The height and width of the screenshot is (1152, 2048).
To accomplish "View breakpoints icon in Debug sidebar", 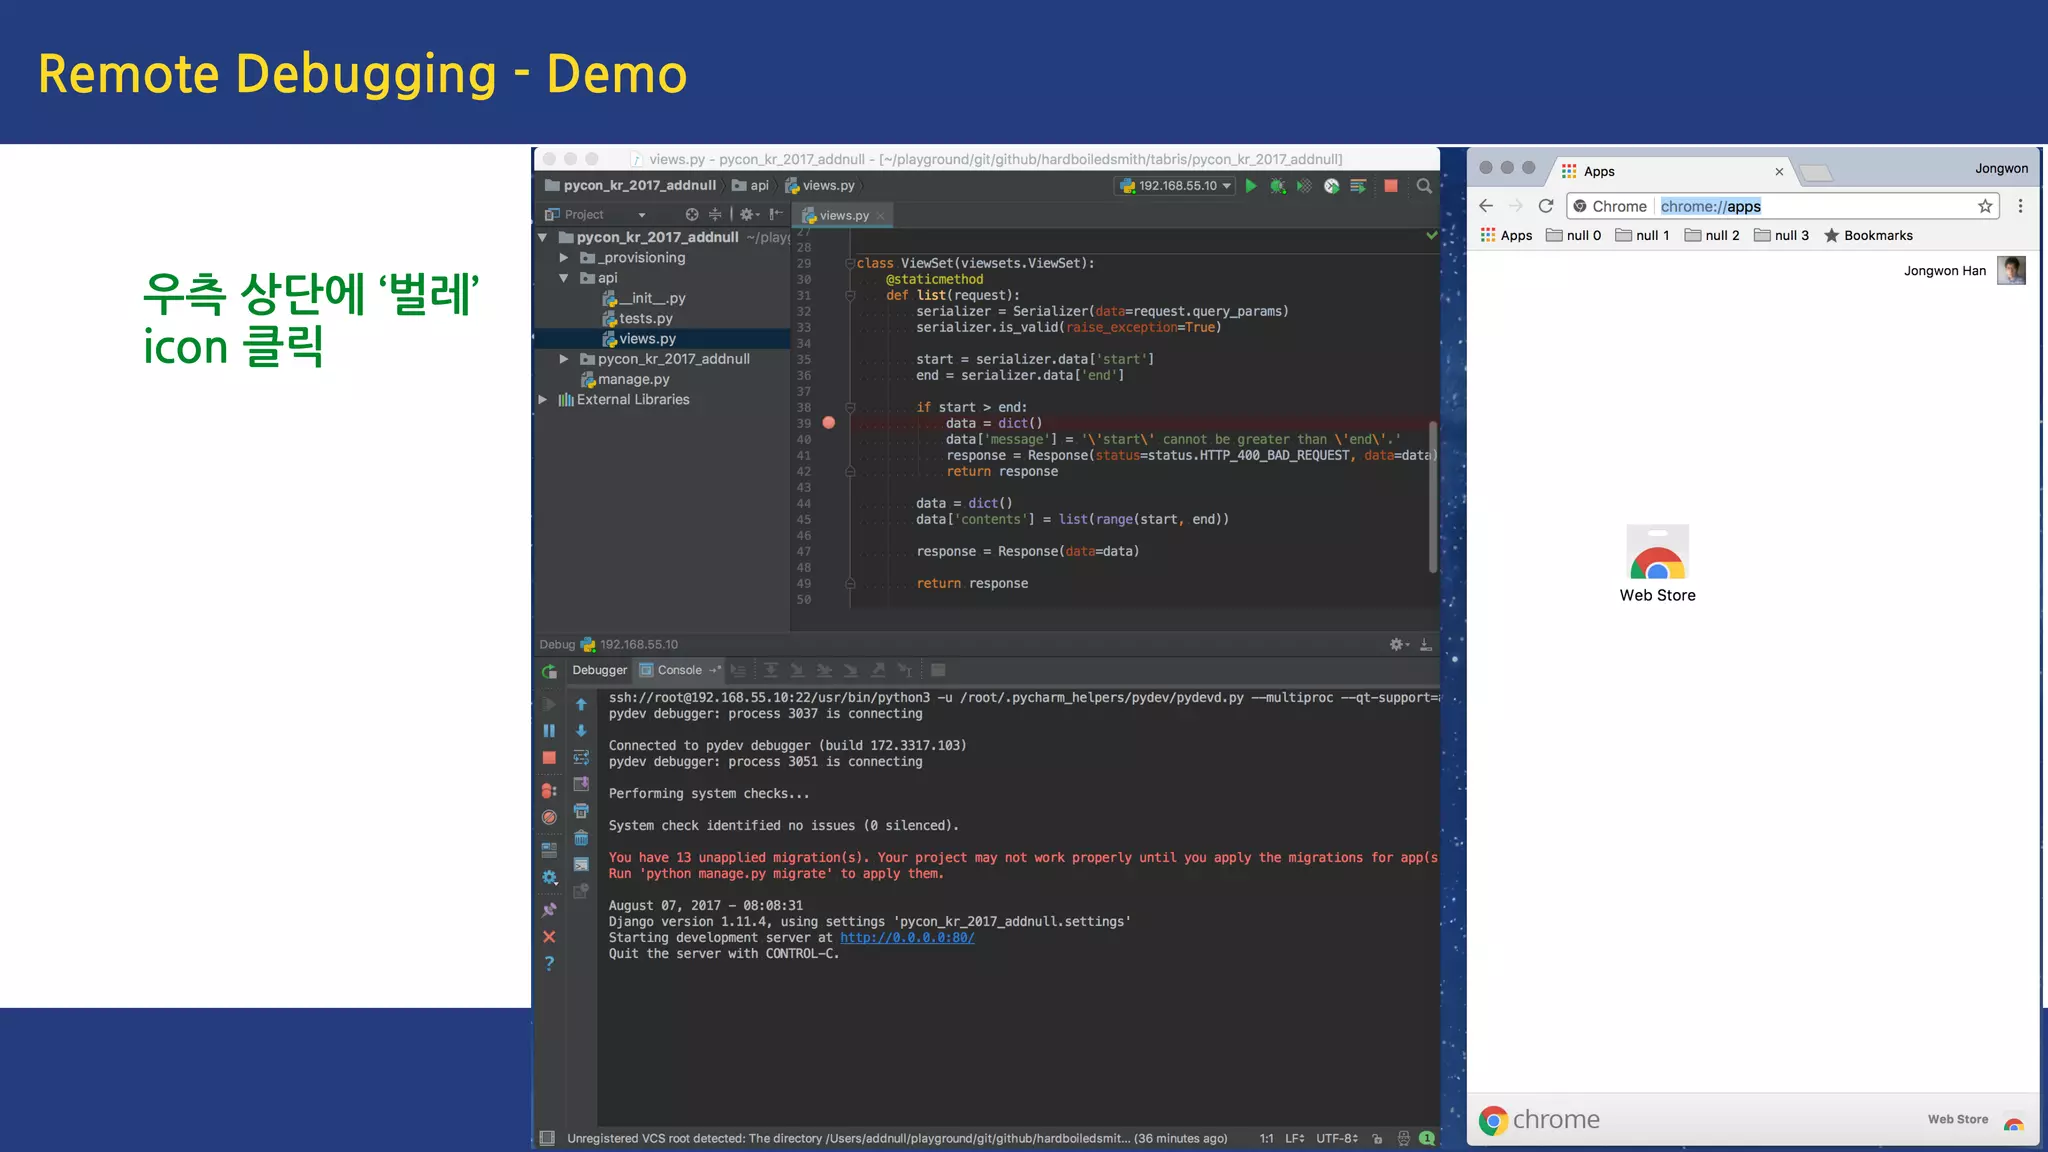I will (x=549, y=791).
